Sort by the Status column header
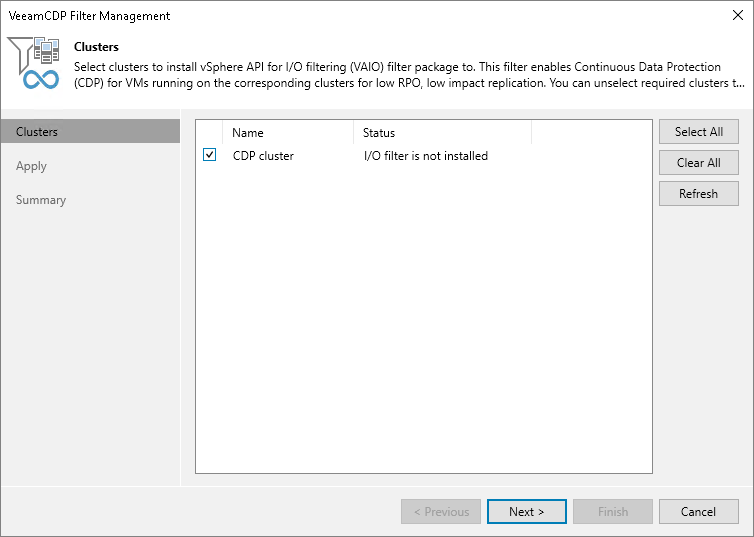754x537 pixels. (442, 133)
